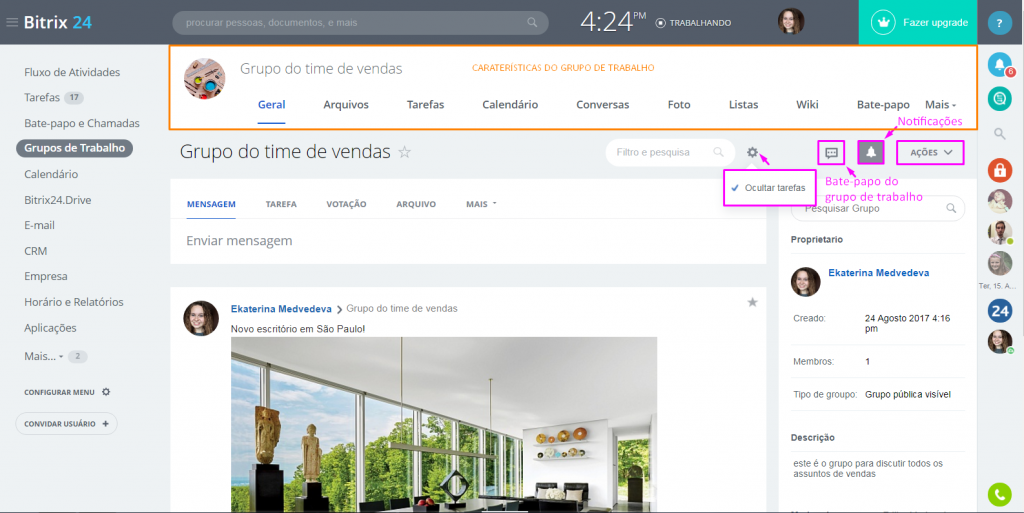Select the VOTAÇÃO composer tab
Image resolution: width=1024 pixels, height=513 pixels.
tap(346, 204)
